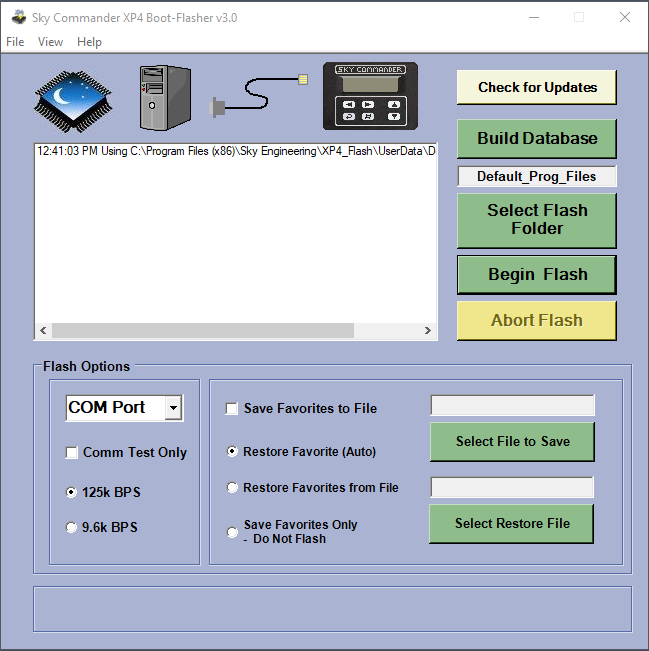Image resolution: width=649 pixels, height=651 pixels.
Task: Click Check for Updates button
Action: click(x=537, y=87)
